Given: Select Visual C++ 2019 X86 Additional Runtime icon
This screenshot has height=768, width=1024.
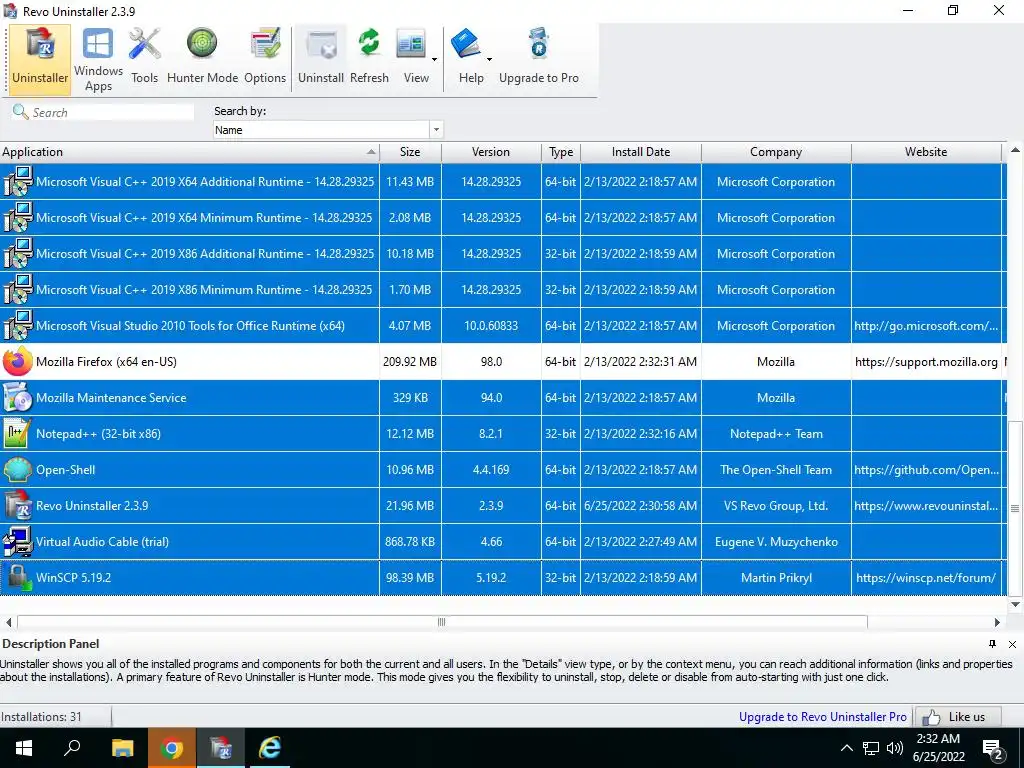Looking at the screenshot, I should [18, 253].
